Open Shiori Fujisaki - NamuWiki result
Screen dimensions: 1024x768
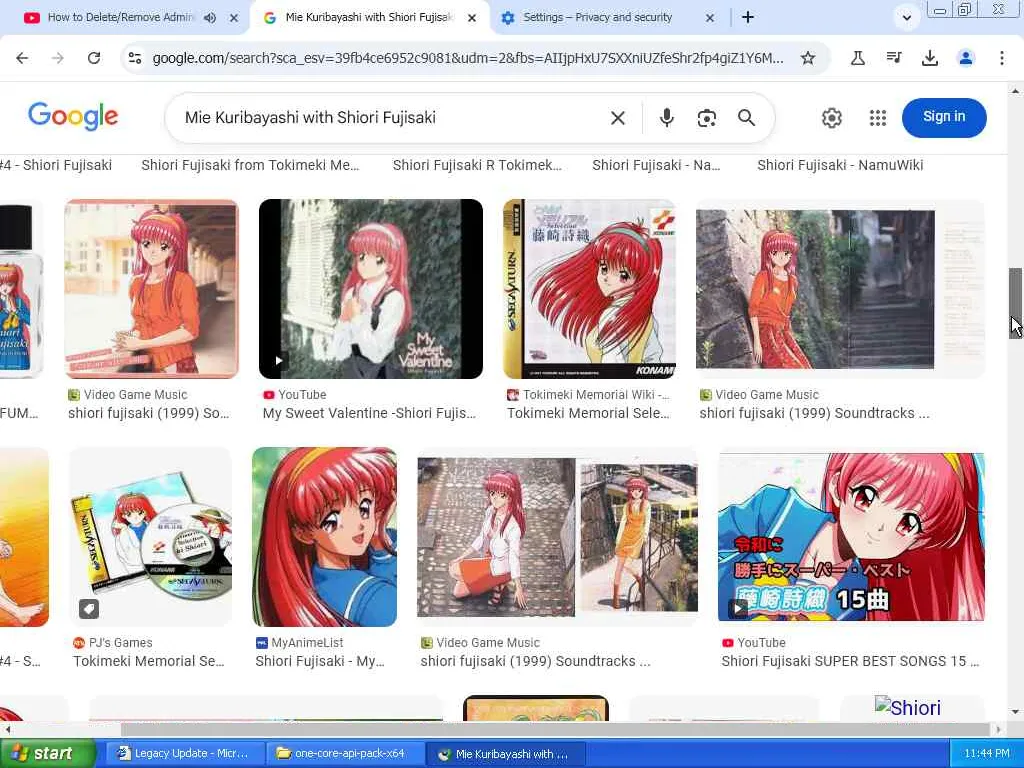pyautogui.click(x=840, y=165)
